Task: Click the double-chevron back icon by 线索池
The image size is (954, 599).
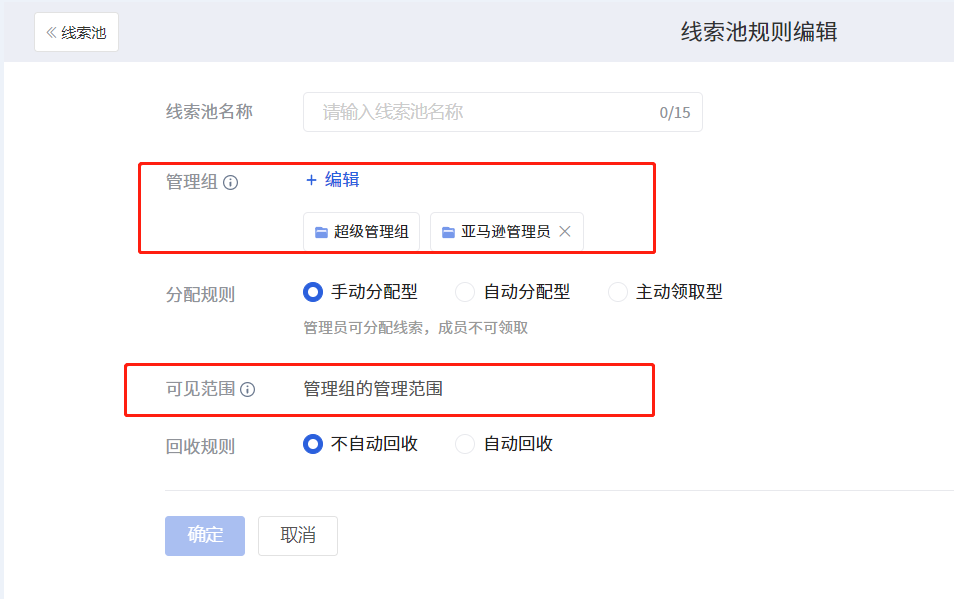Action: pos(52,32)
